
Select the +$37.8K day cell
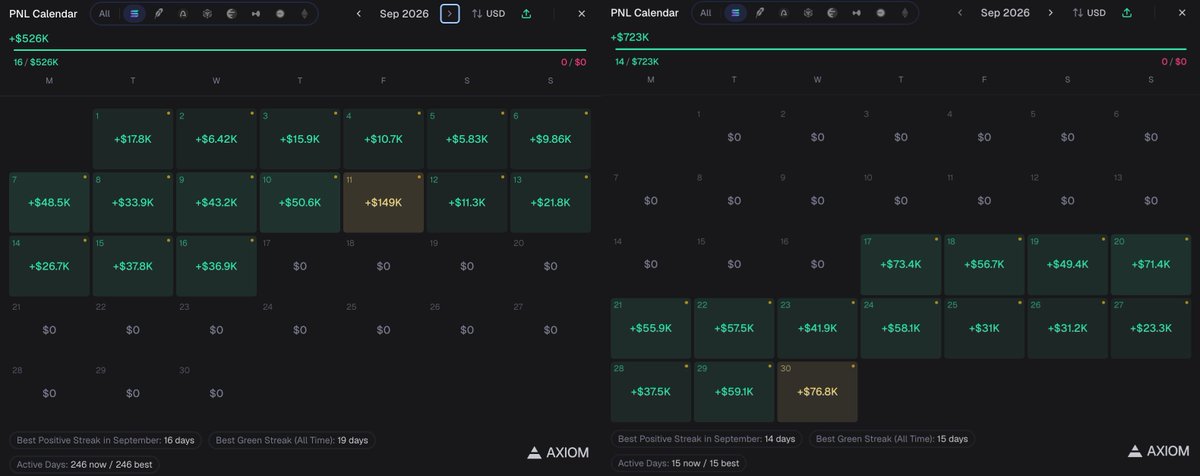133,266
